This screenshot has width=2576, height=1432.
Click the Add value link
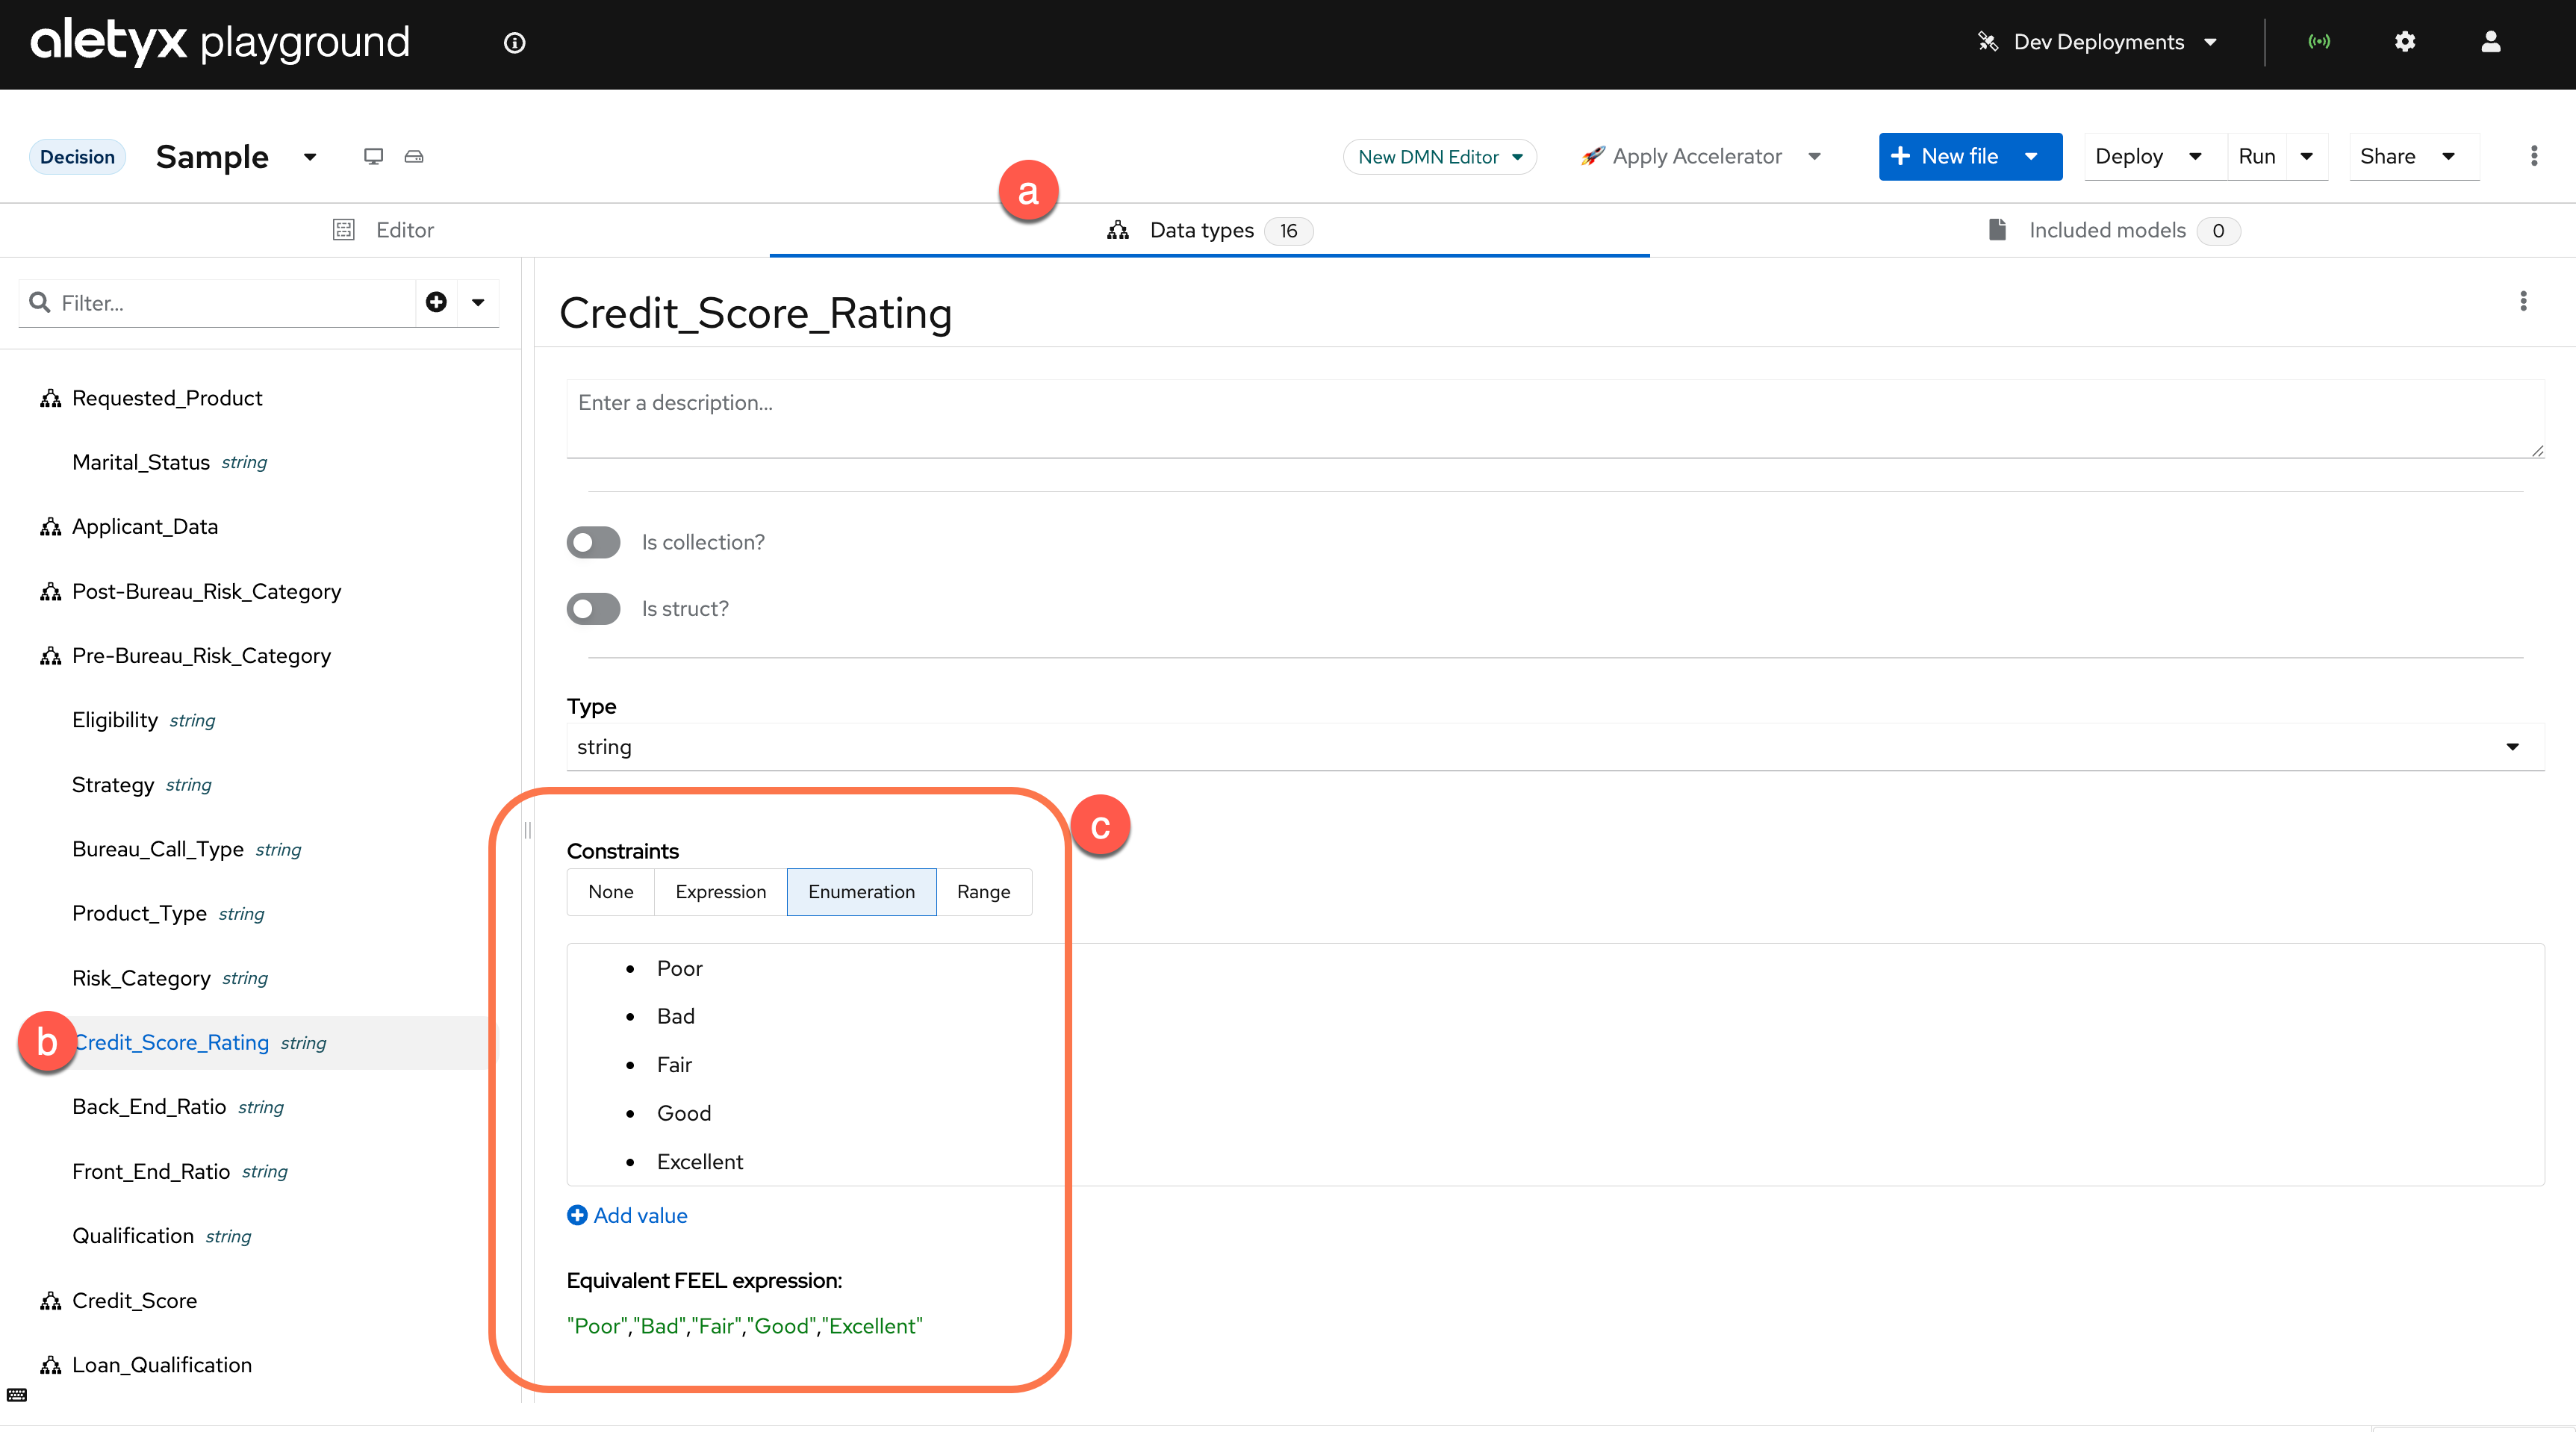628,1216
